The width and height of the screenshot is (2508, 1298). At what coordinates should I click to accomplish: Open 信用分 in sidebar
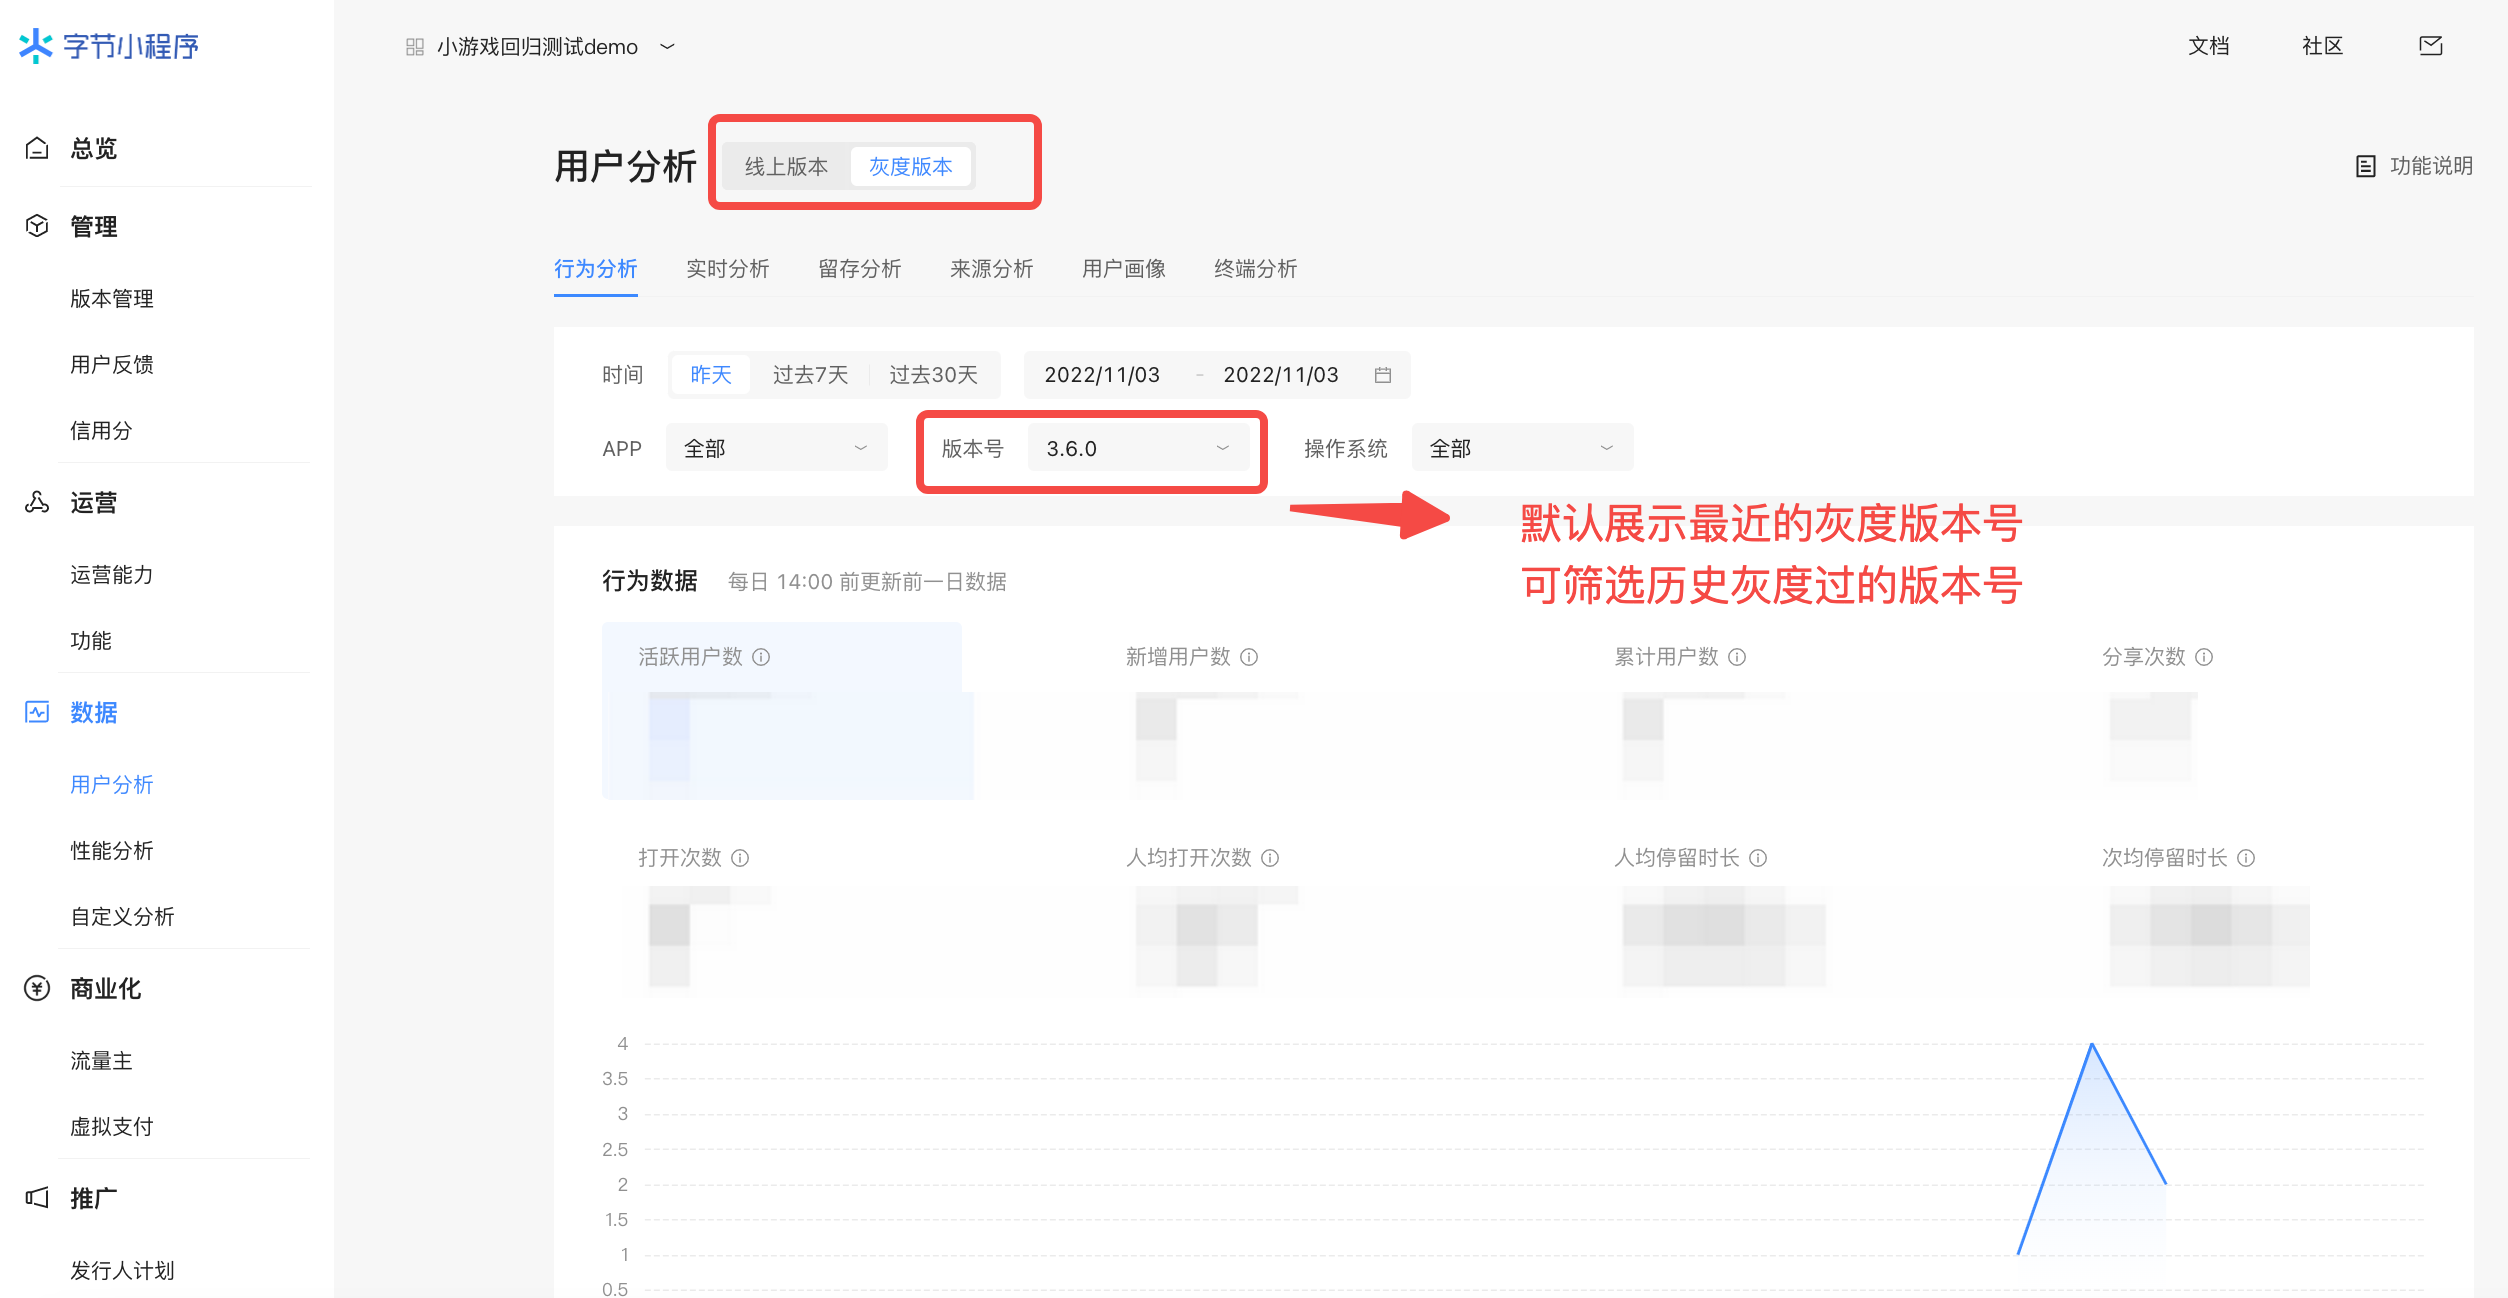pyautogui.click(x=101, y=430)
